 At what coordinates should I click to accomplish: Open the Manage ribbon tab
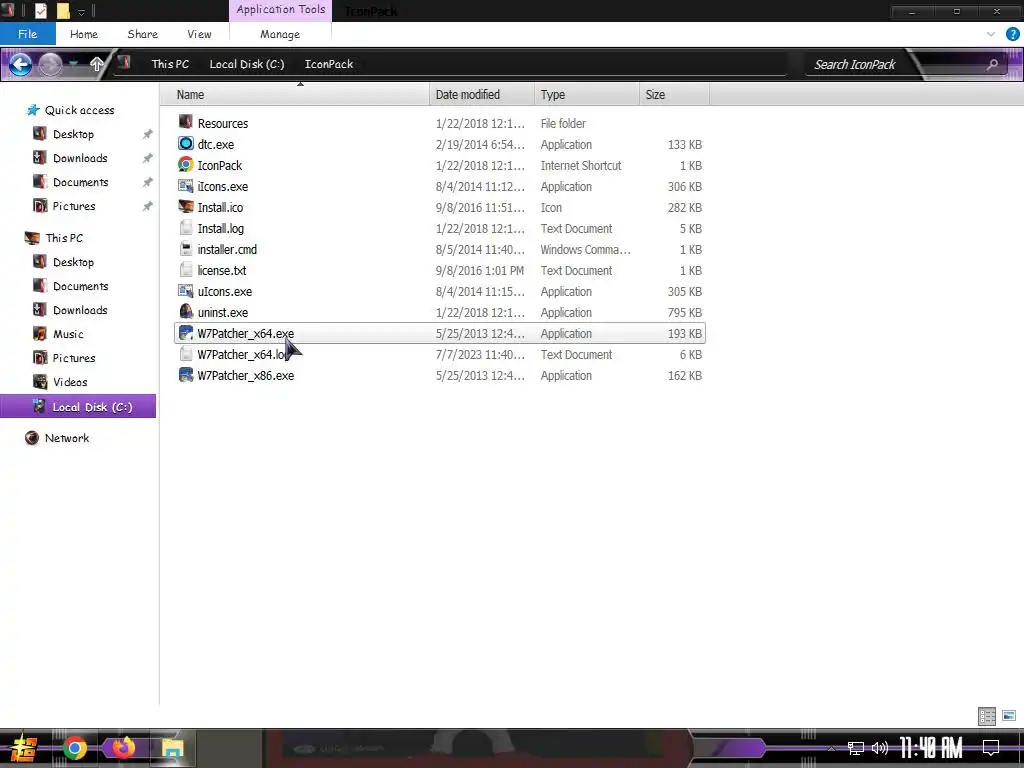[x=280, y=34]
